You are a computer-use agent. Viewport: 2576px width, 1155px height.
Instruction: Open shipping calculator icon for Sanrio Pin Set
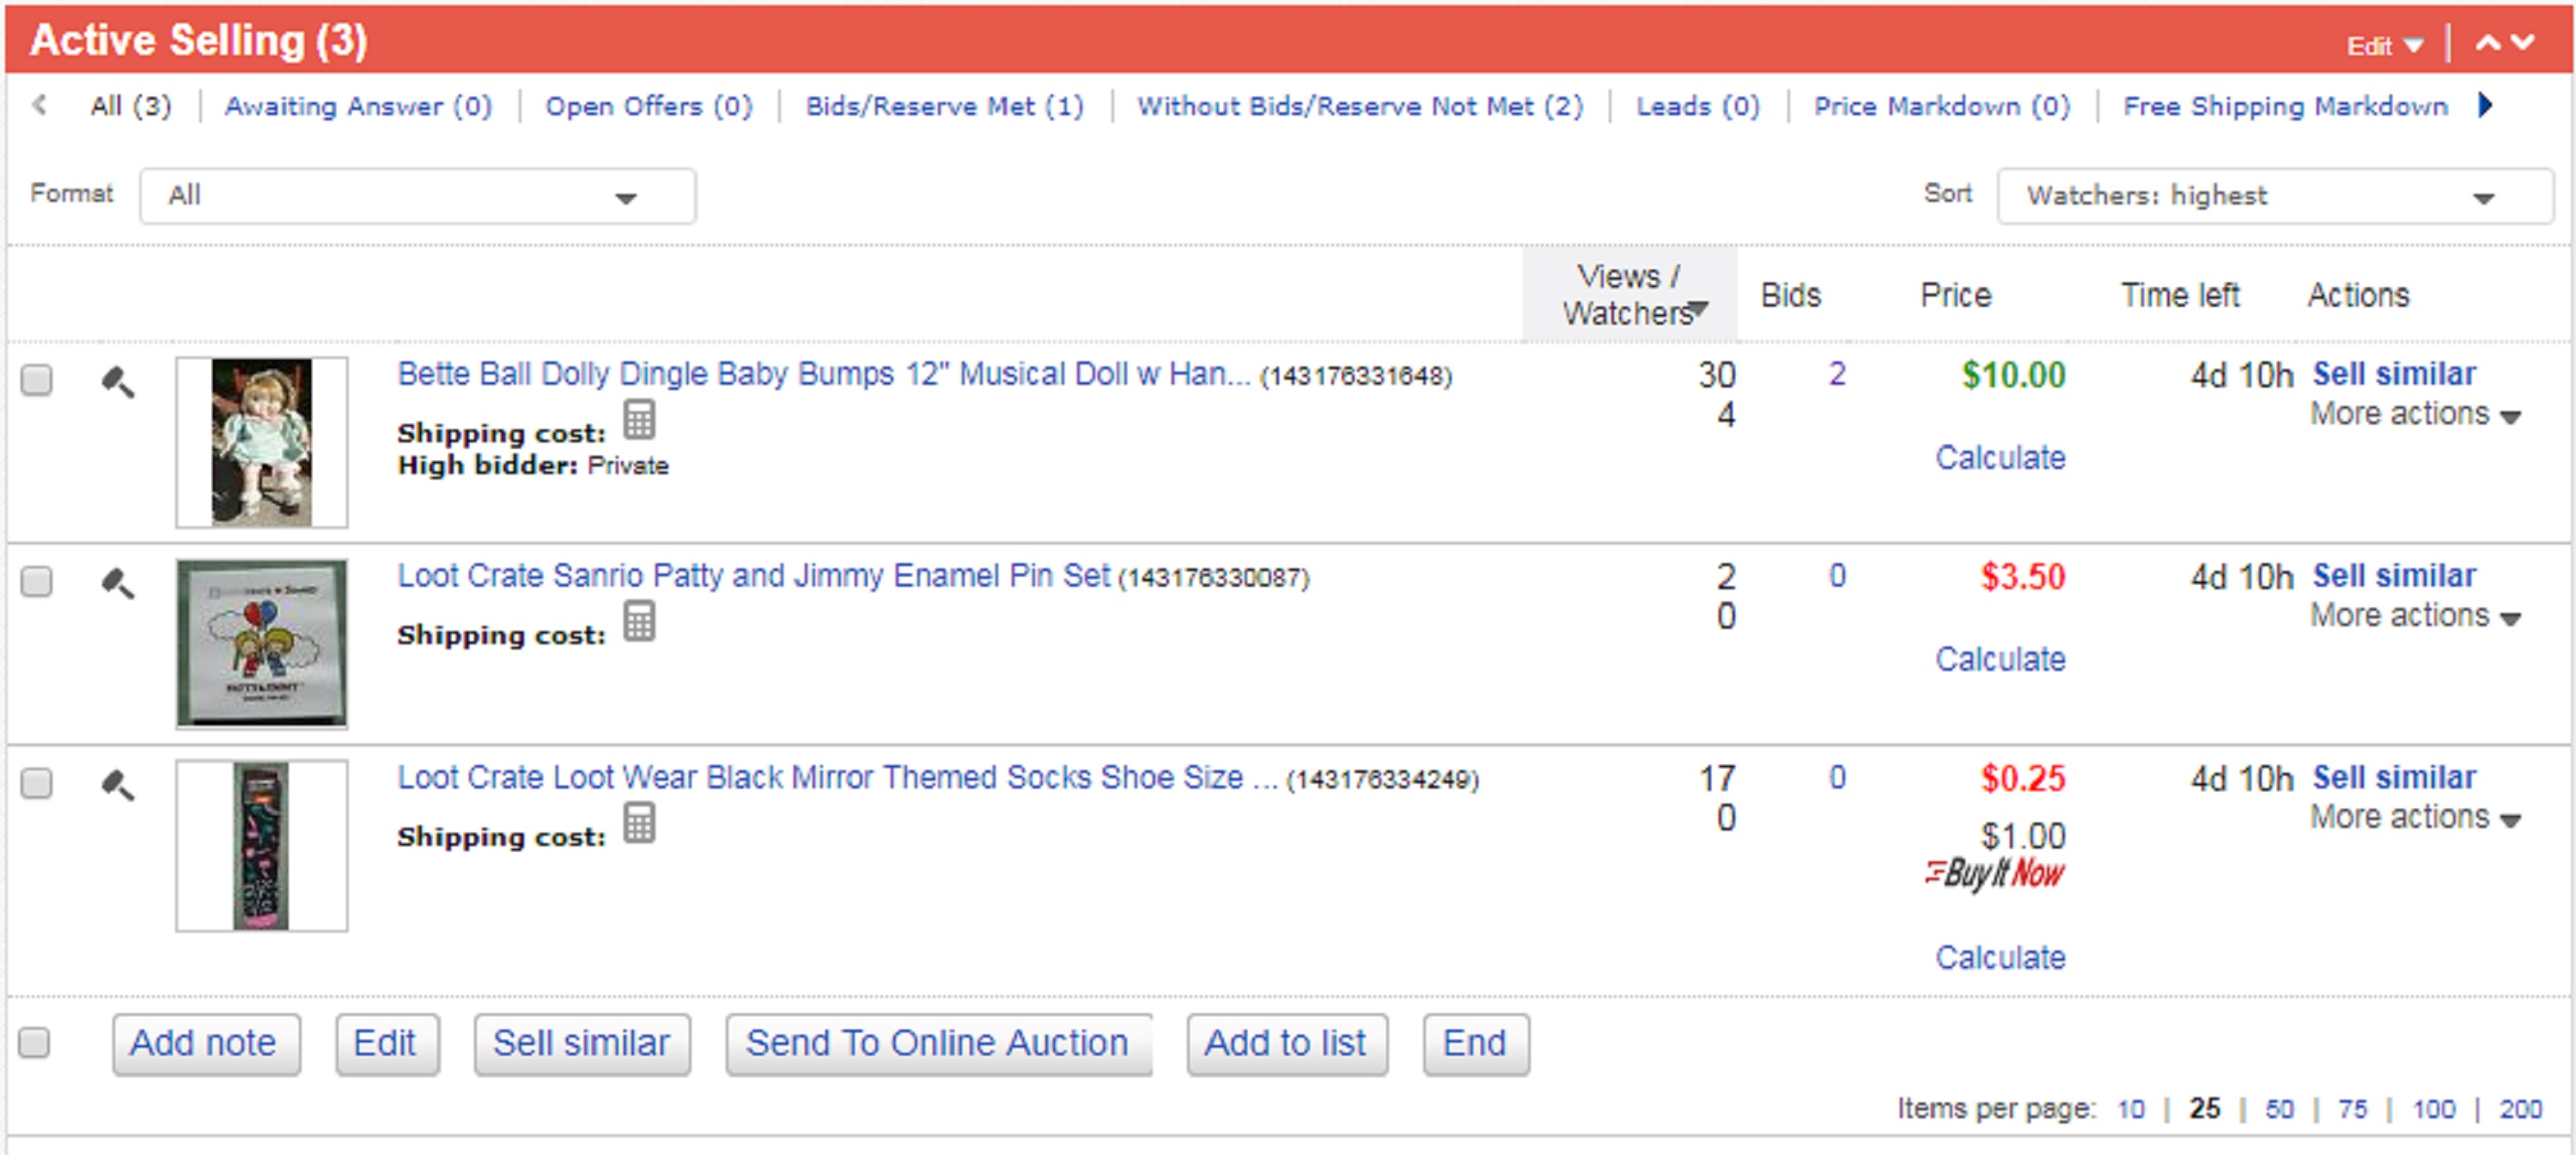(640, 621)
